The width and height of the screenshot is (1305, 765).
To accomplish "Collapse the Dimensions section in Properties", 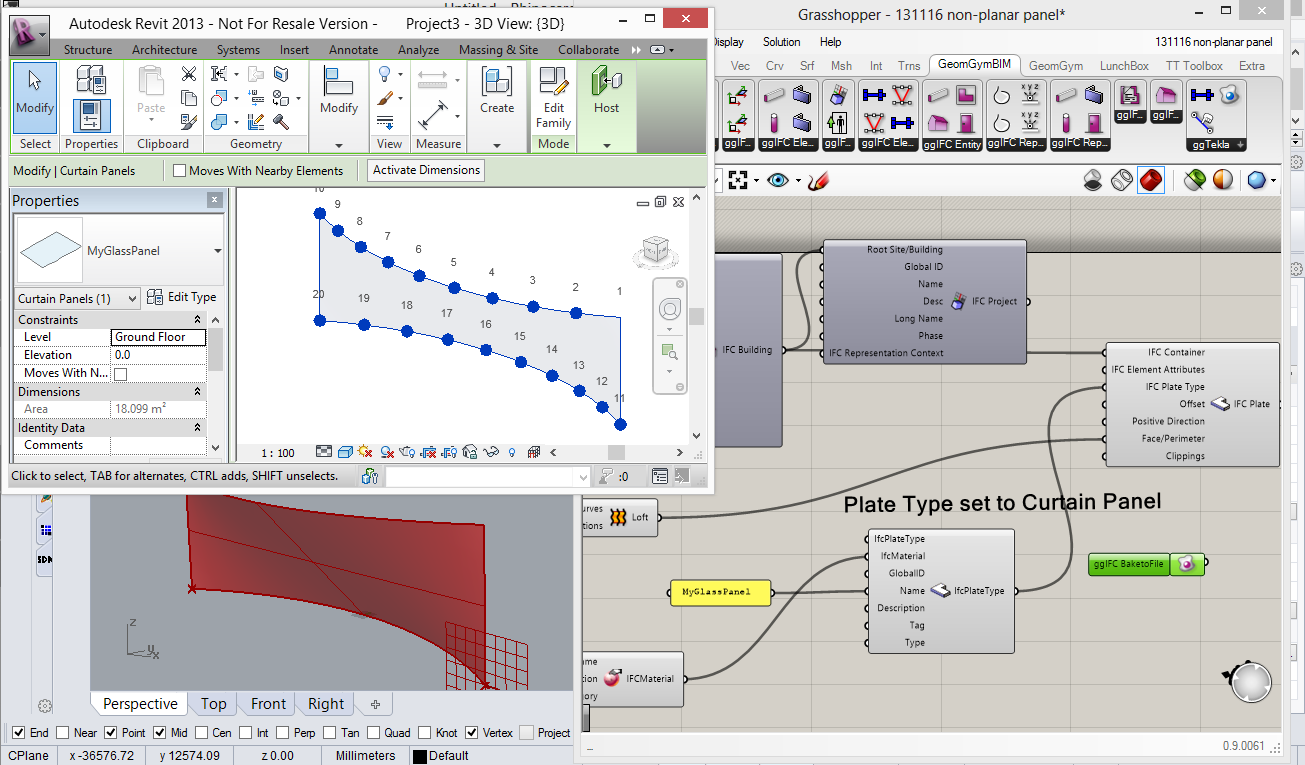I will 198,392.
